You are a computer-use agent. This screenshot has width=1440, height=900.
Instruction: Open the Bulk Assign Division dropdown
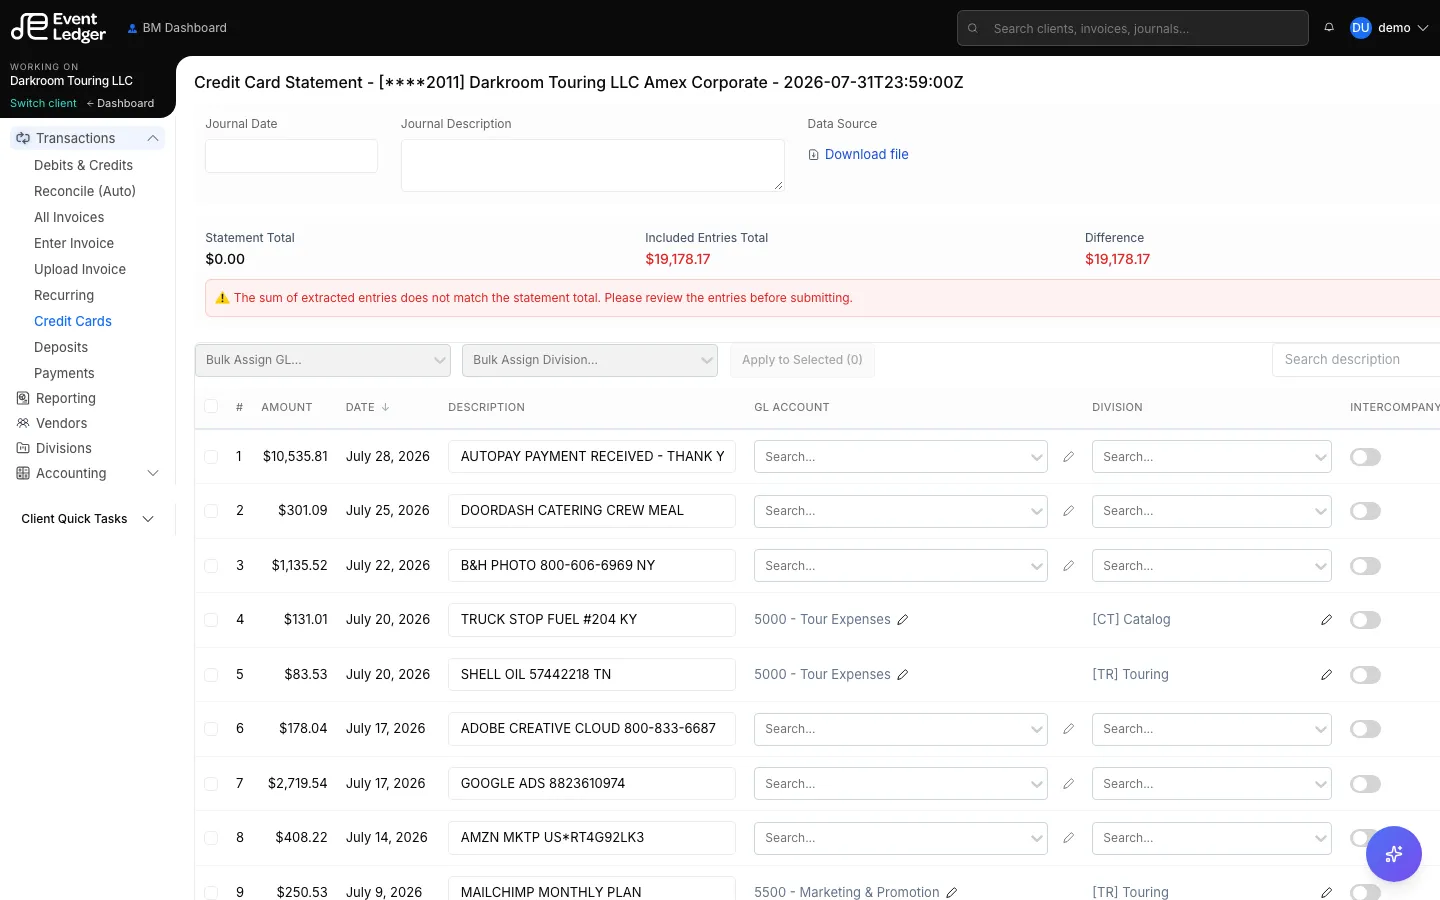pos(590,360)
